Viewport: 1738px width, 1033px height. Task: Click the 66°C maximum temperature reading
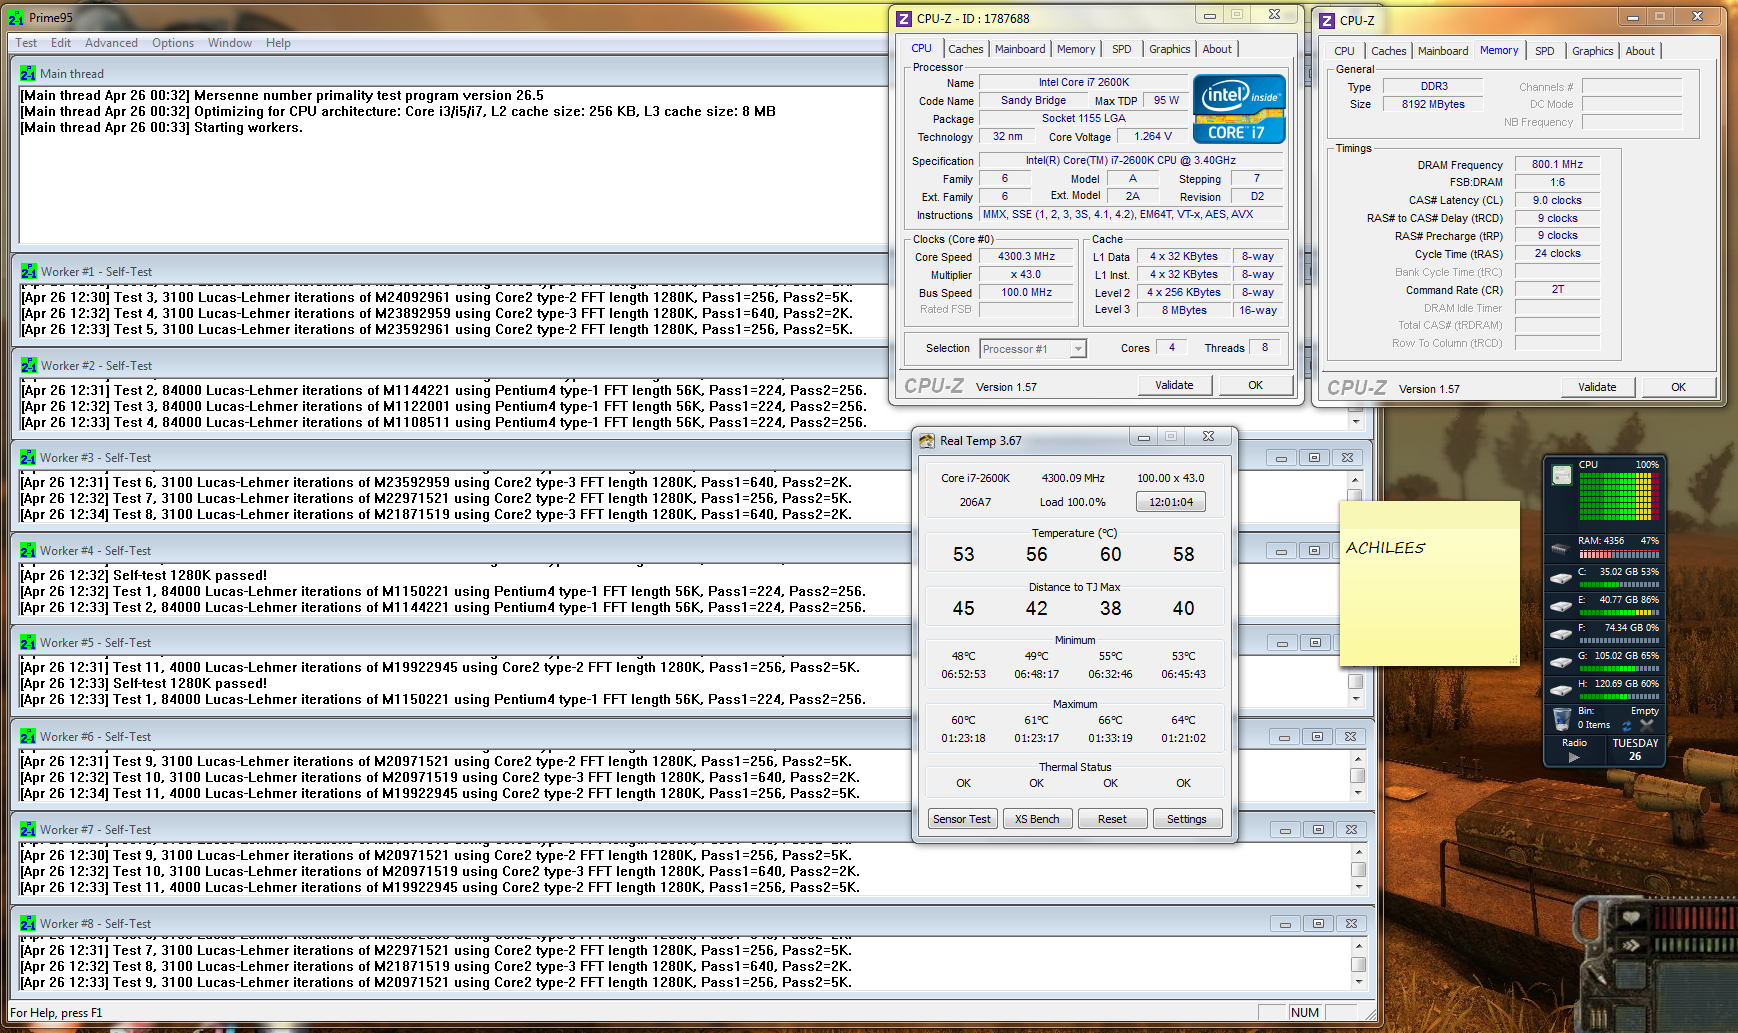click(x=1110, y=720)
